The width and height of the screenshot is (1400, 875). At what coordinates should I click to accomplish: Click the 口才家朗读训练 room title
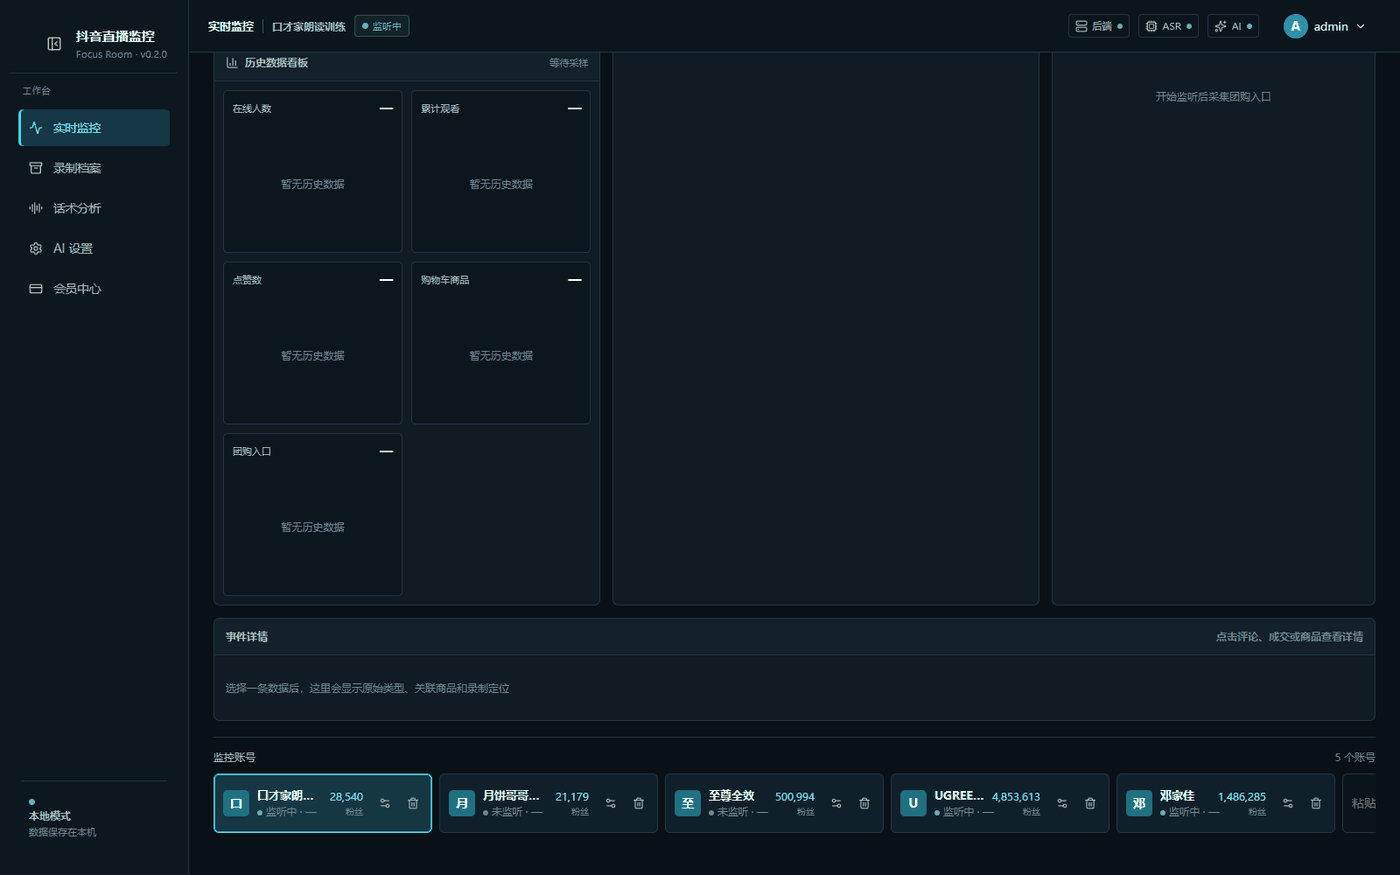[309, 27]
